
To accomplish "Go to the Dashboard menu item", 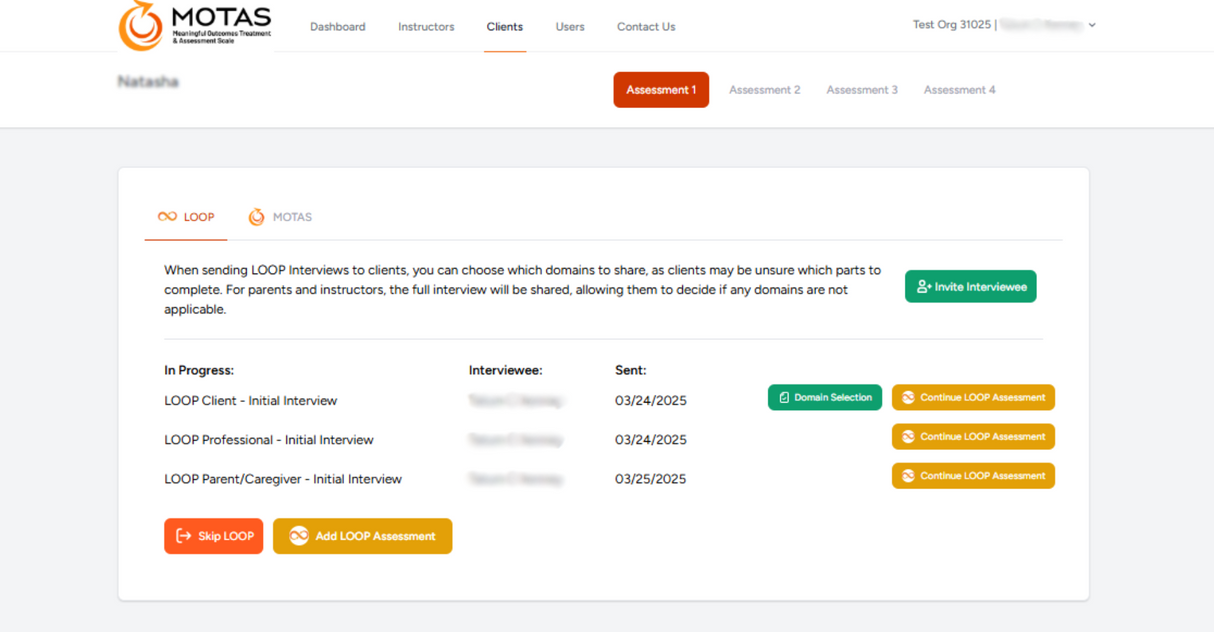I will [337, 27].
